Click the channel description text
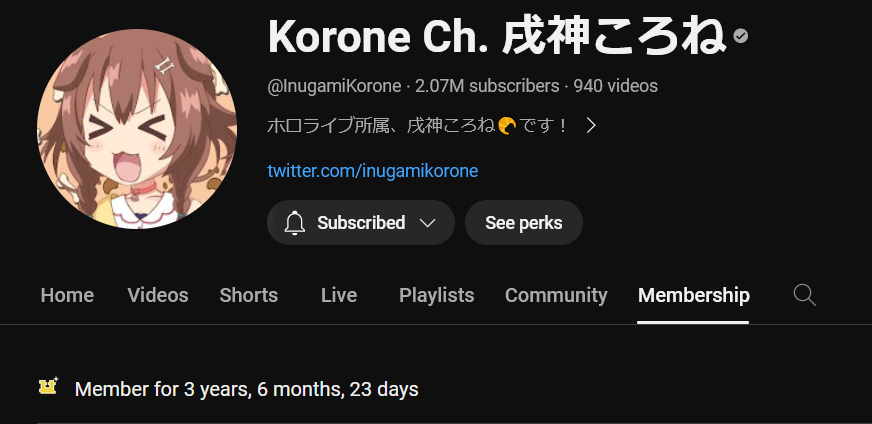Image resolution: width=872 pixels, height=424 pixels. click(x=417, y=126)
